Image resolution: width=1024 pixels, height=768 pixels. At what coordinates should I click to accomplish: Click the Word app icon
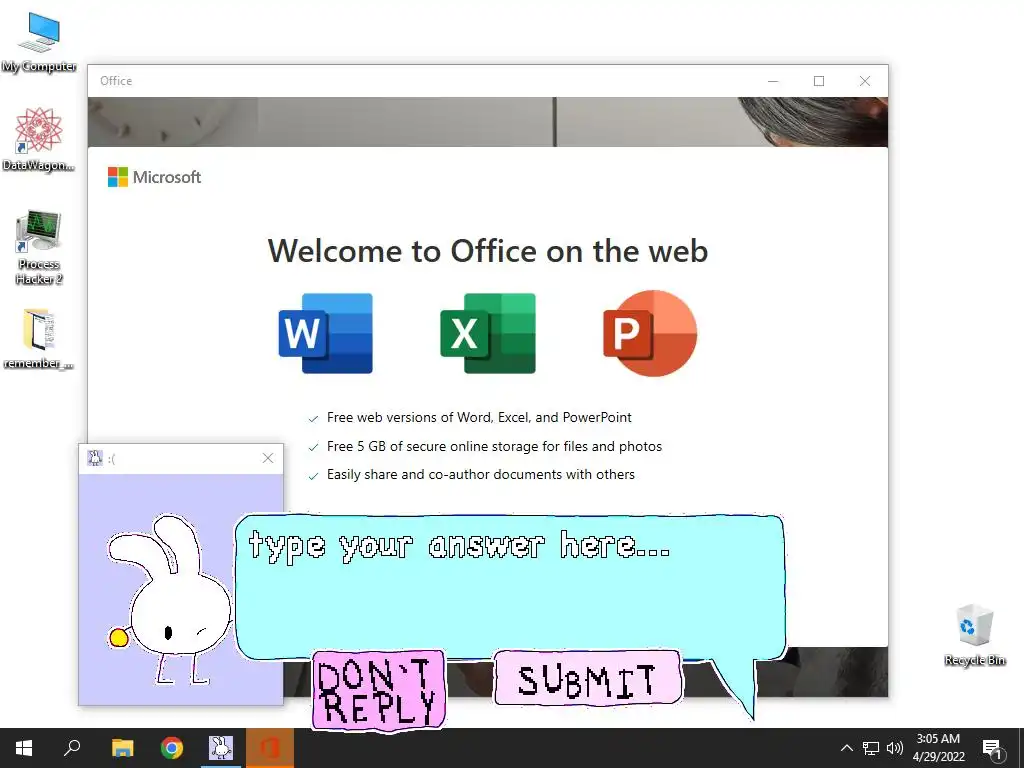point(325,334)
